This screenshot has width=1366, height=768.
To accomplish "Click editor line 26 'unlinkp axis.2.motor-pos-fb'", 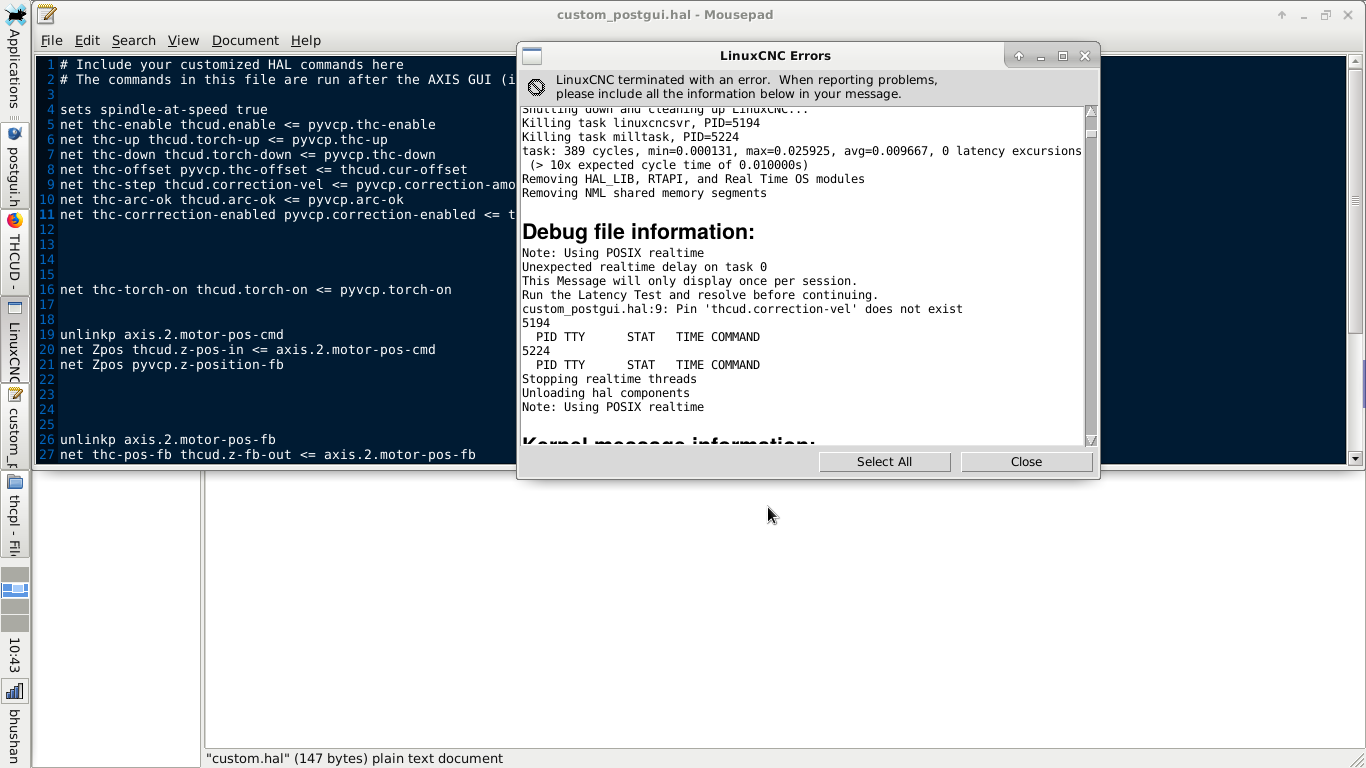I will [168, 440].
